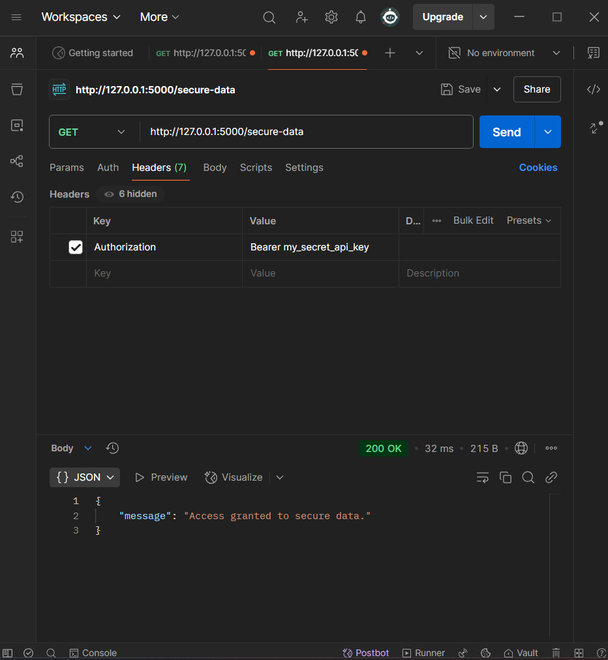Switch to the Auth tab
This screenshot has height=660, width=608.
(x=108, y=168)
